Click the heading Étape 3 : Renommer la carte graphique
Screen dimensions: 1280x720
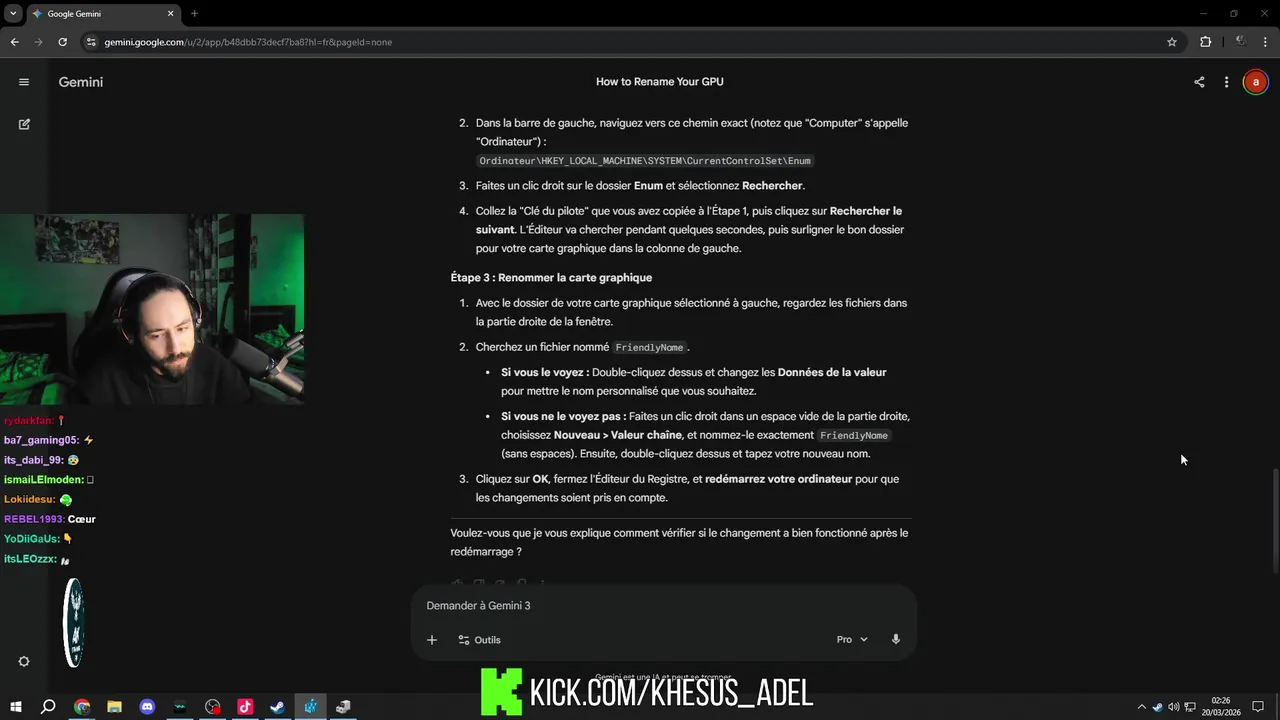pyautogui.click(x=551, y=278)
